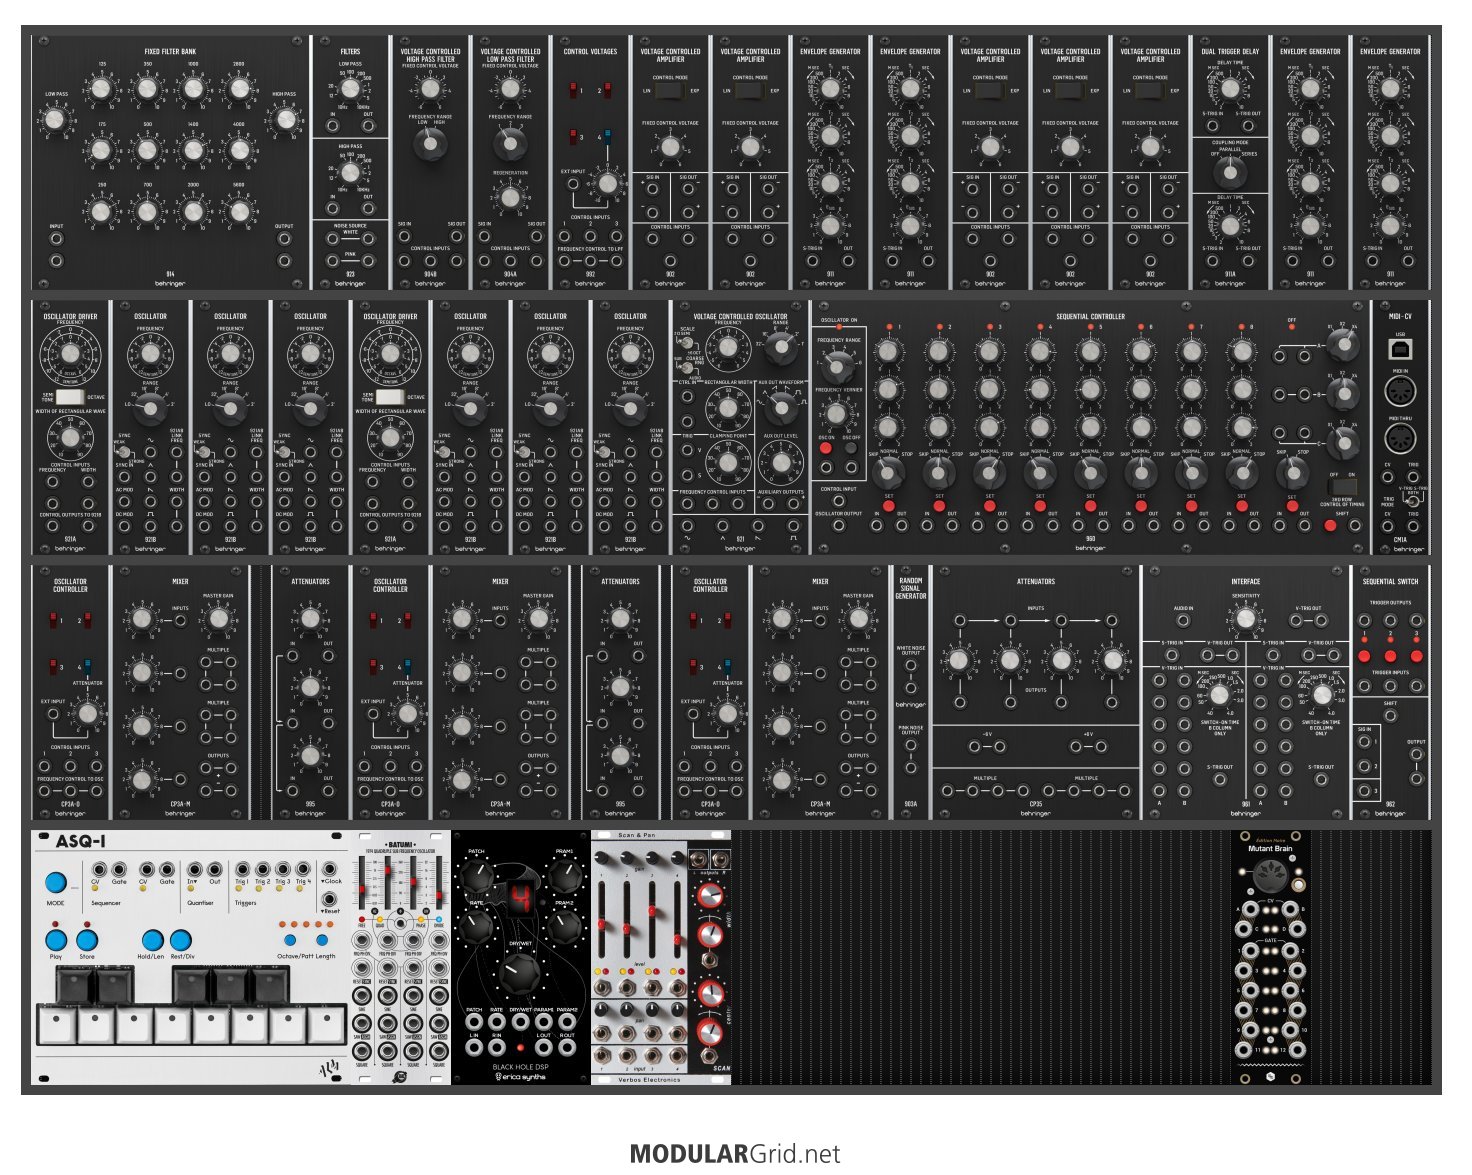
Task: Select the L OUT jack on Black Hole DSP
Action: point(544,1048)
